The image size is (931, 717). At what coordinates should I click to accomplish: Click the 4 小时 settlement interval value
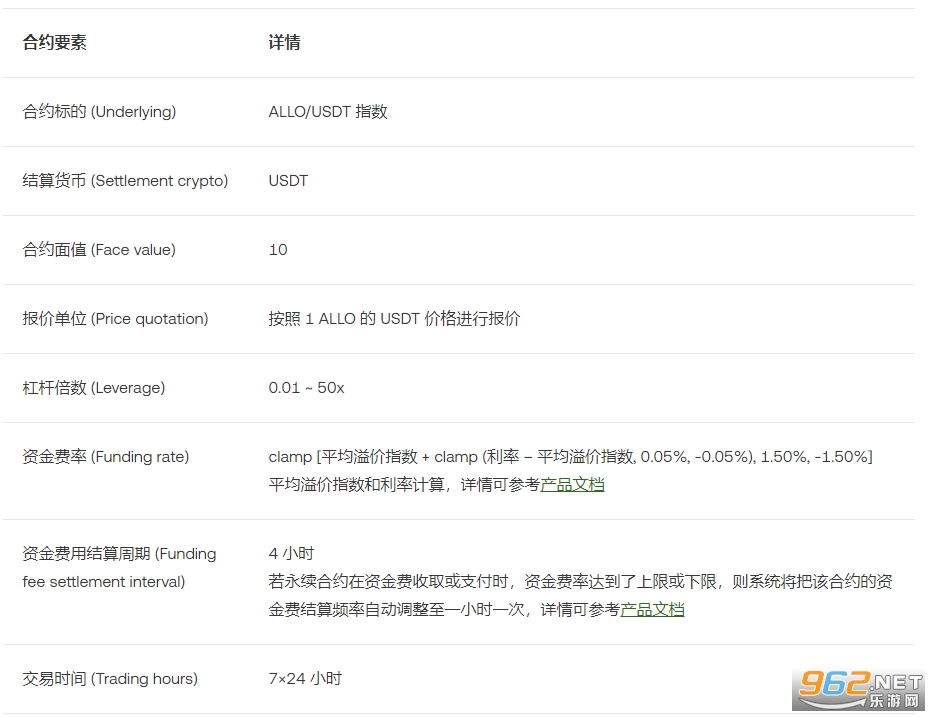(x=289, y=553)
